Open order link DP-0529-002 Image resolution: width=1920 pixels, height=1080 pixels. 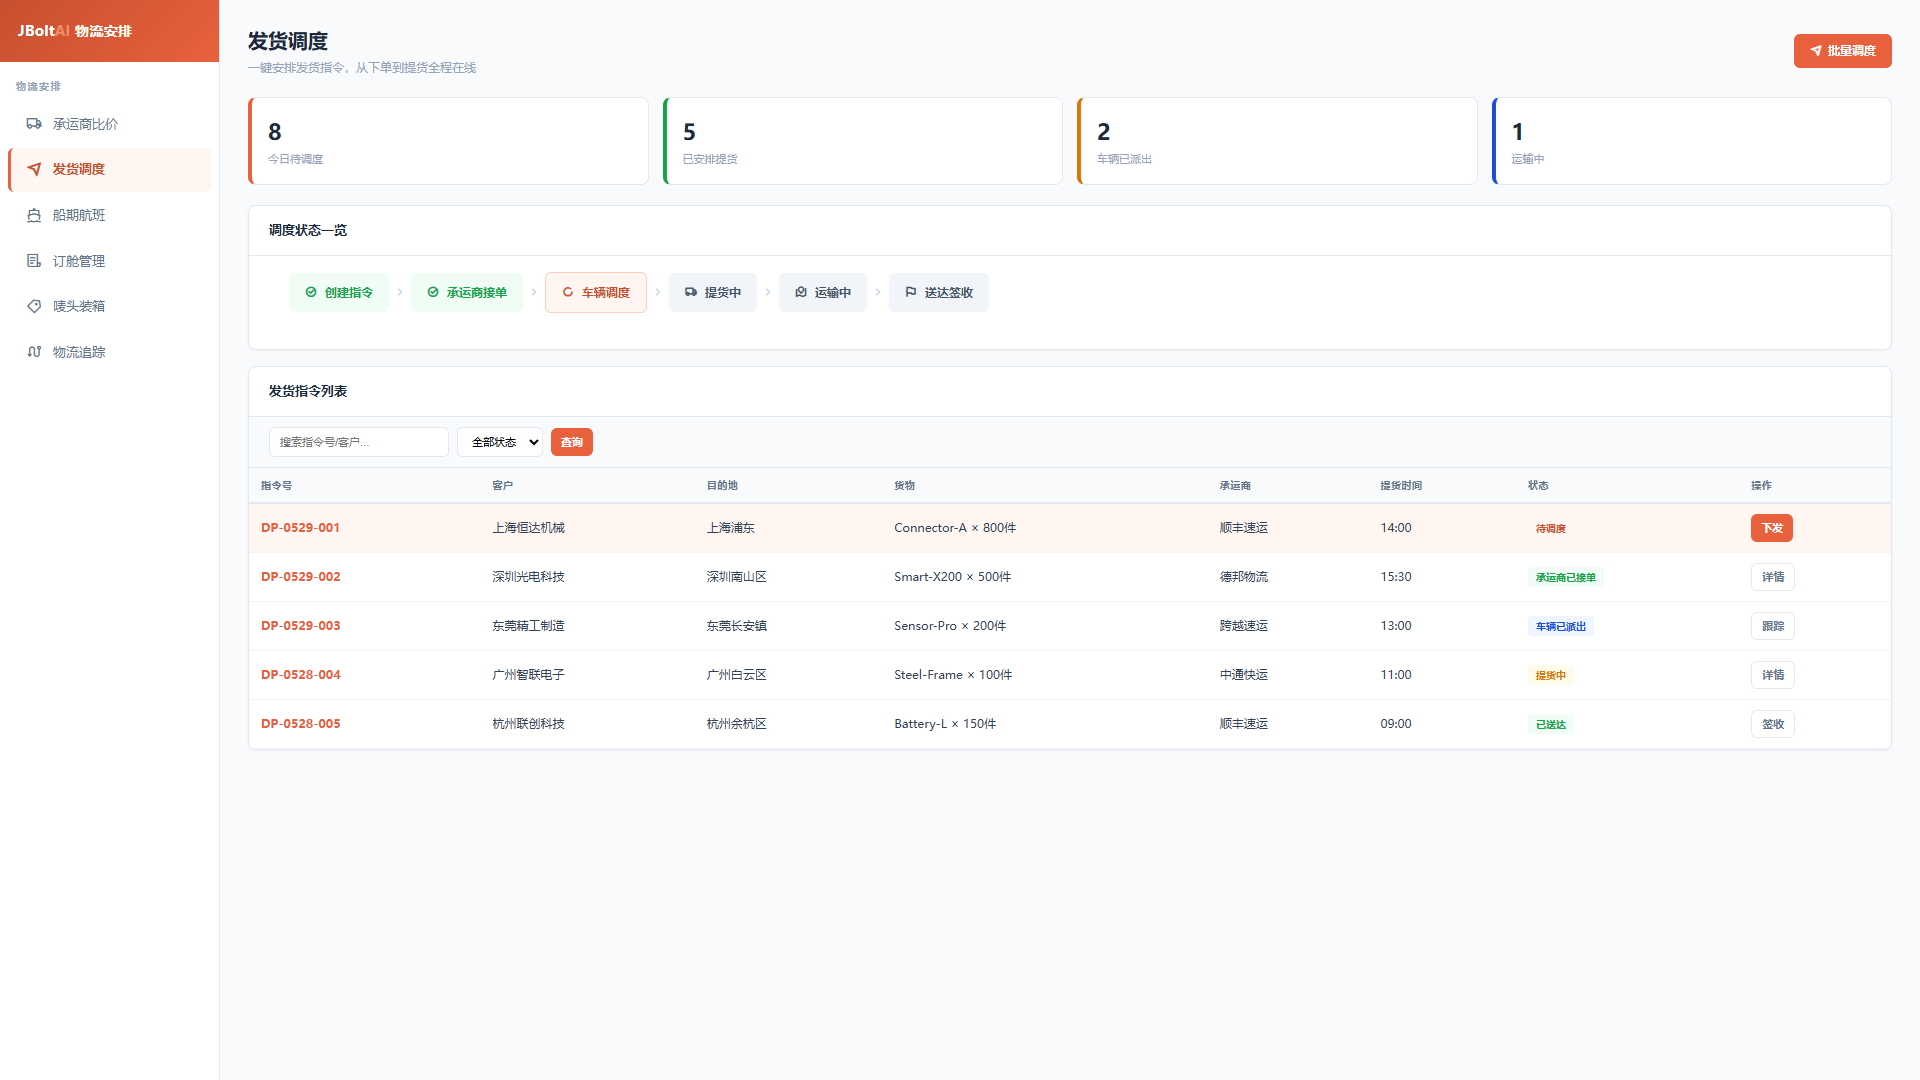point(301,577)
